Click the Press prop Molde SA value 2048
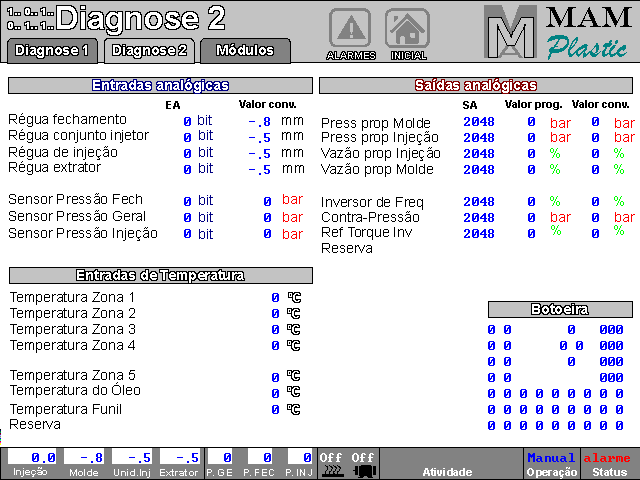The image size is (640, 480). [x=478, y=122]
